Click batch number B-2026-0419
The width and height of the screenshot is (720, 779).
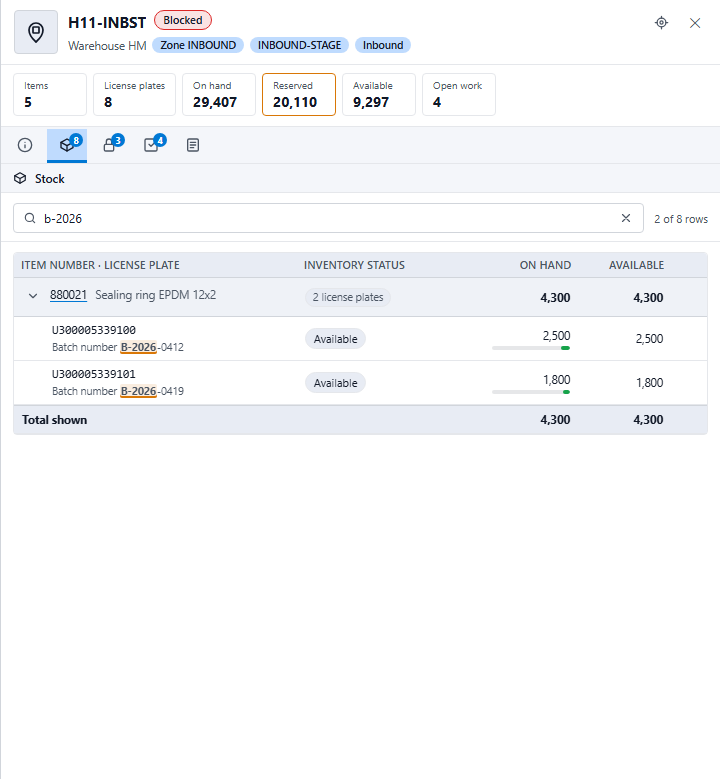coord(152,391)
